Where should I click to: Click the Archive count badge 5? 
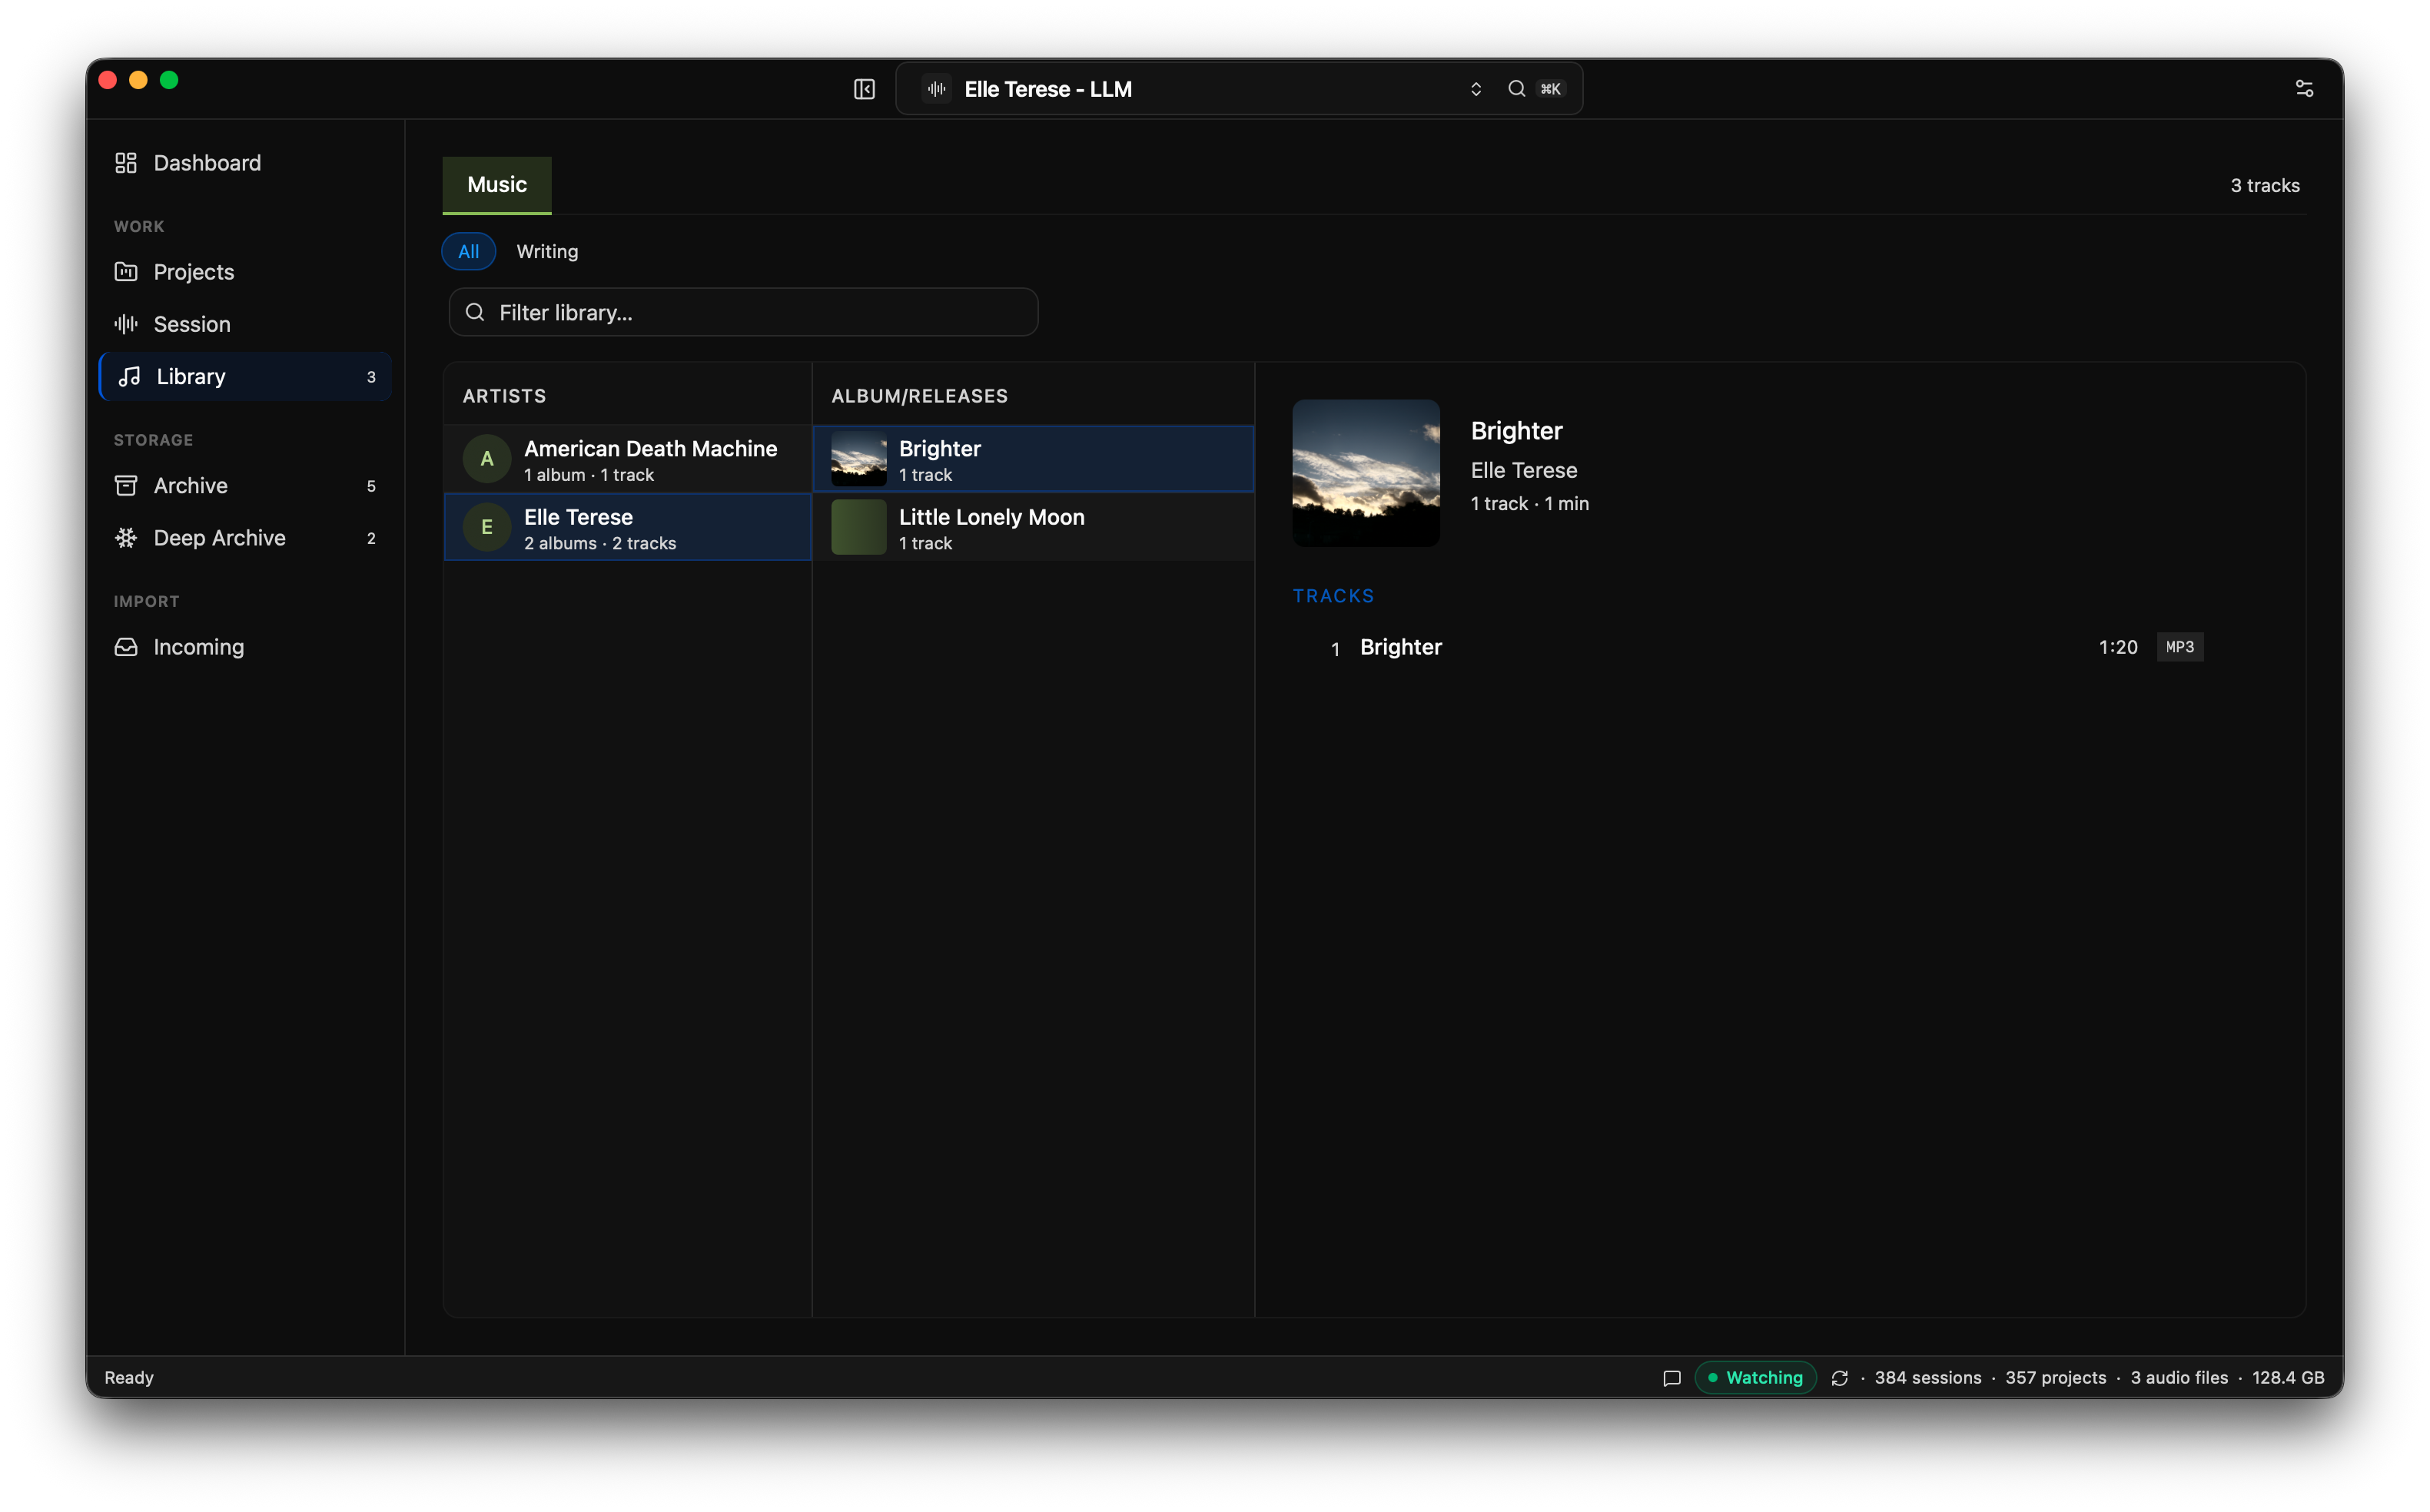coord(371,486)
